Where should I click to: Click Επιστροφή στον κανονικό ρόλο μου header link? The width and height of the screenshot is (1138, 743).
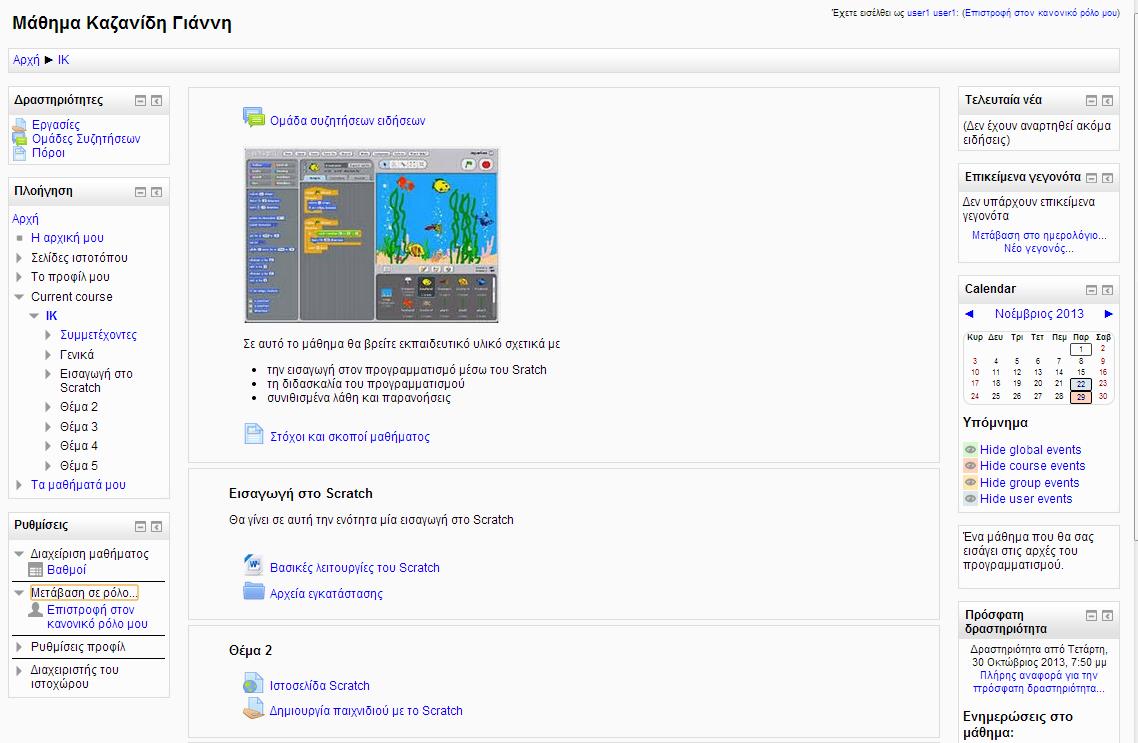1041,13
